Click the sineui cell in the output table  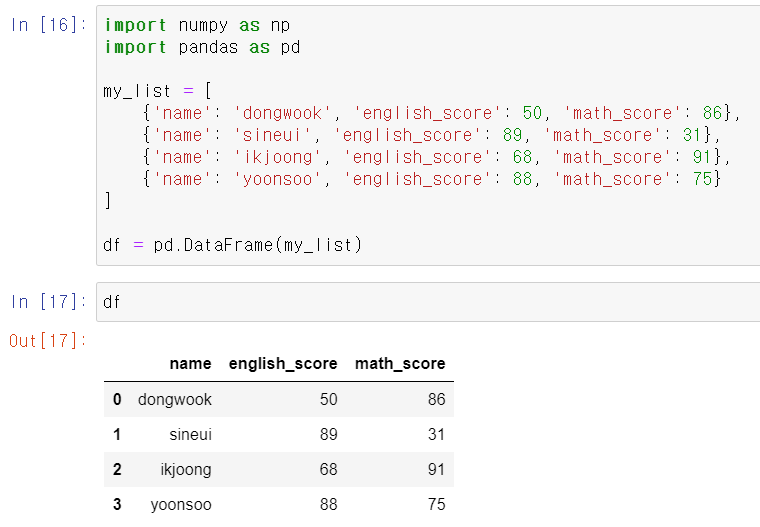190,434
